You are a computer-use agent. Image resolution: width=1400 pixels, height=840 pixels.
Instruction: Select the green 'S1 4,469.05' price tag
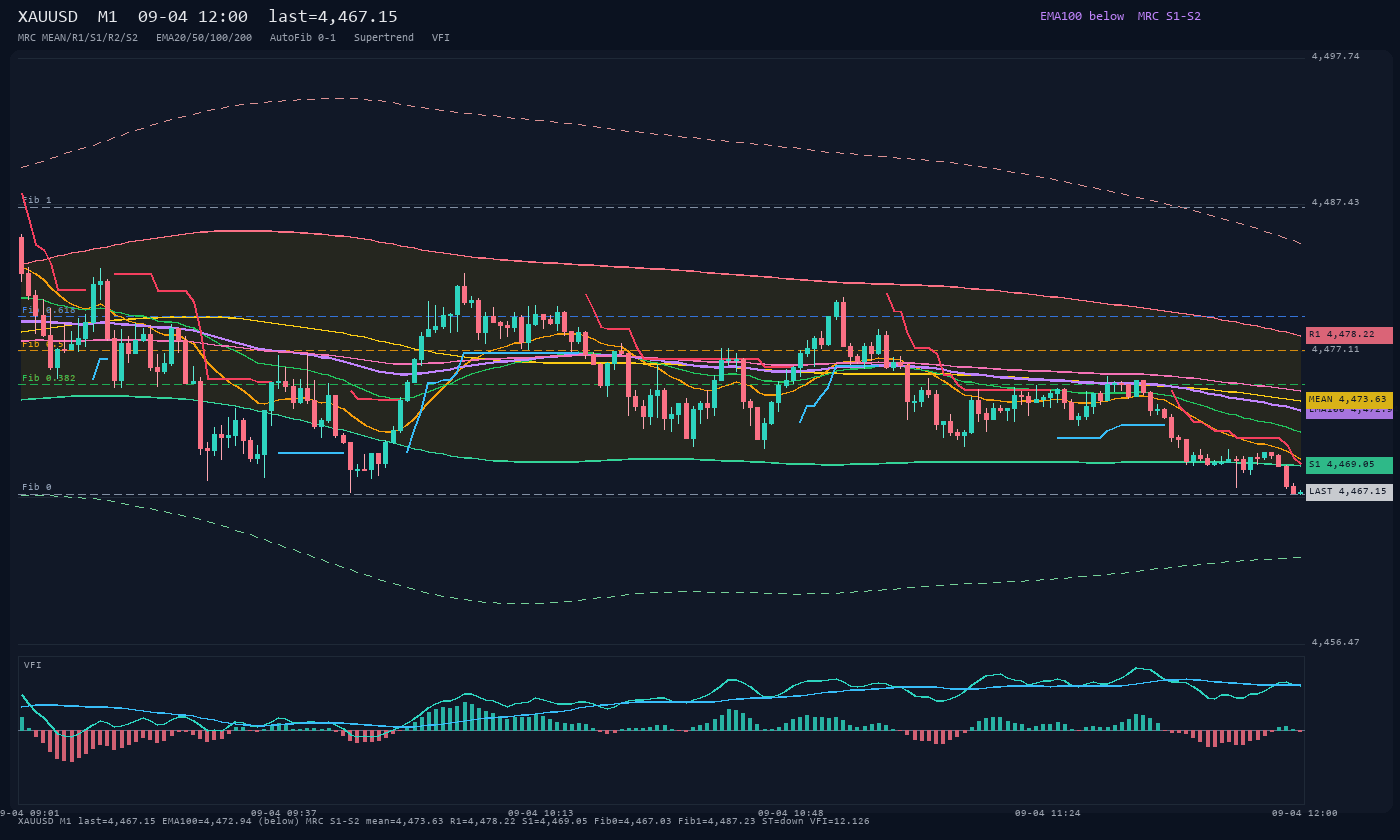click(1349, 465)
